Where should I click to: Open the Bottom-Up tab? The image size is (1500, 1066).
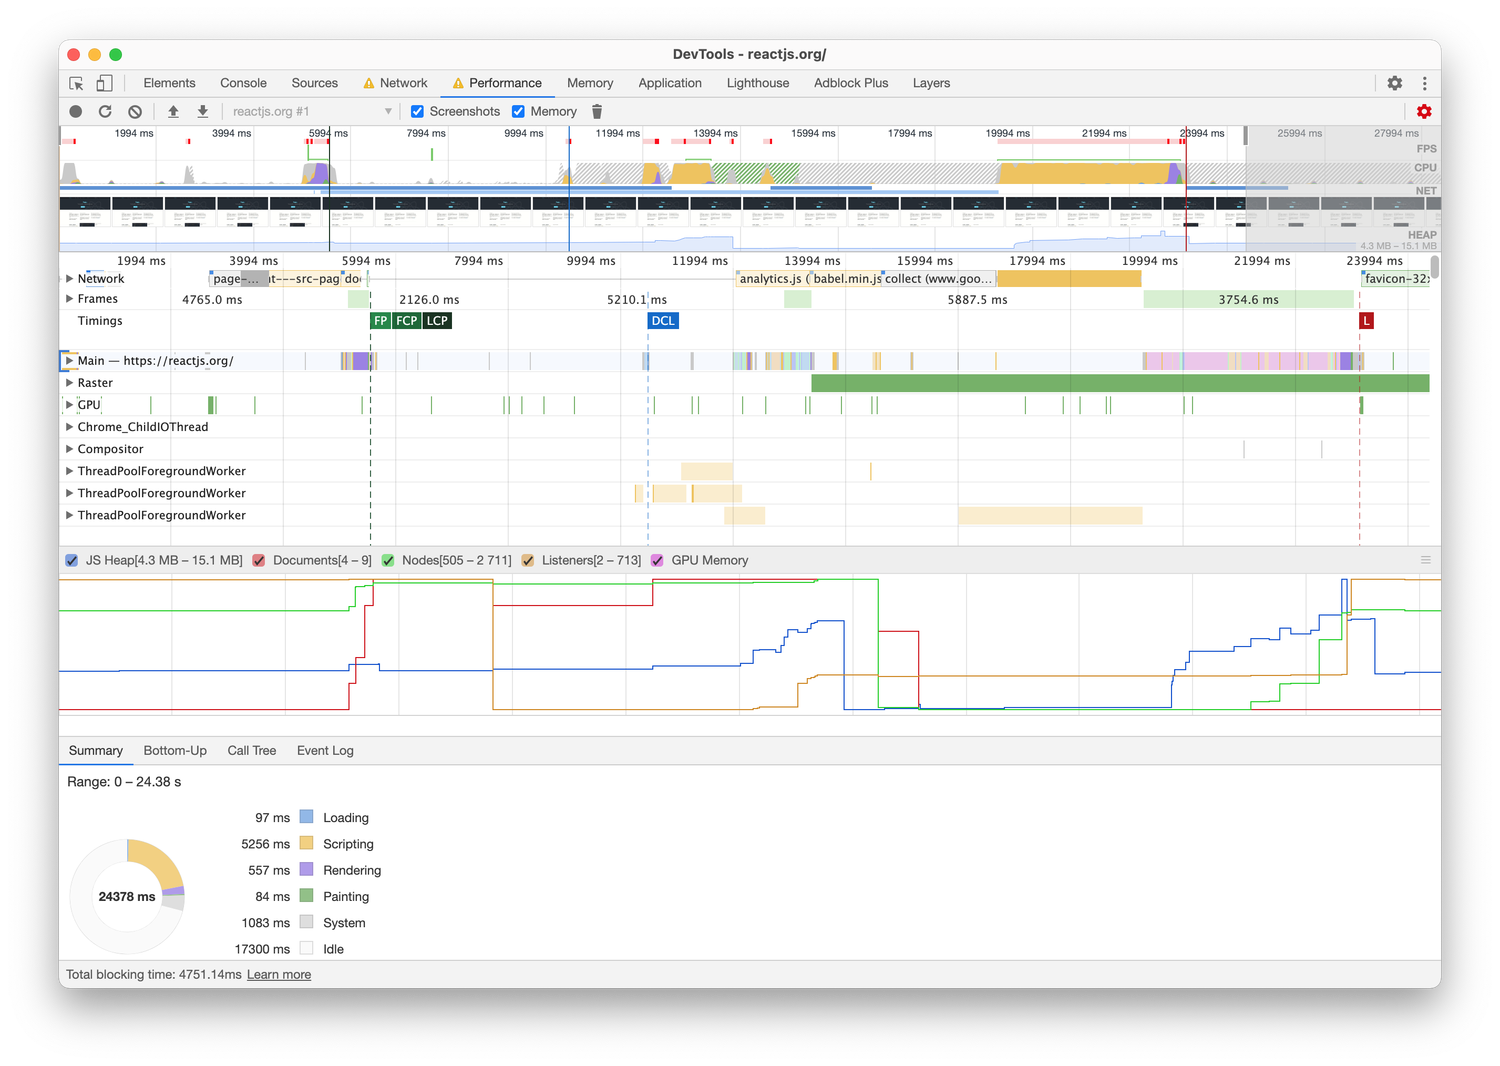point(175,751)
